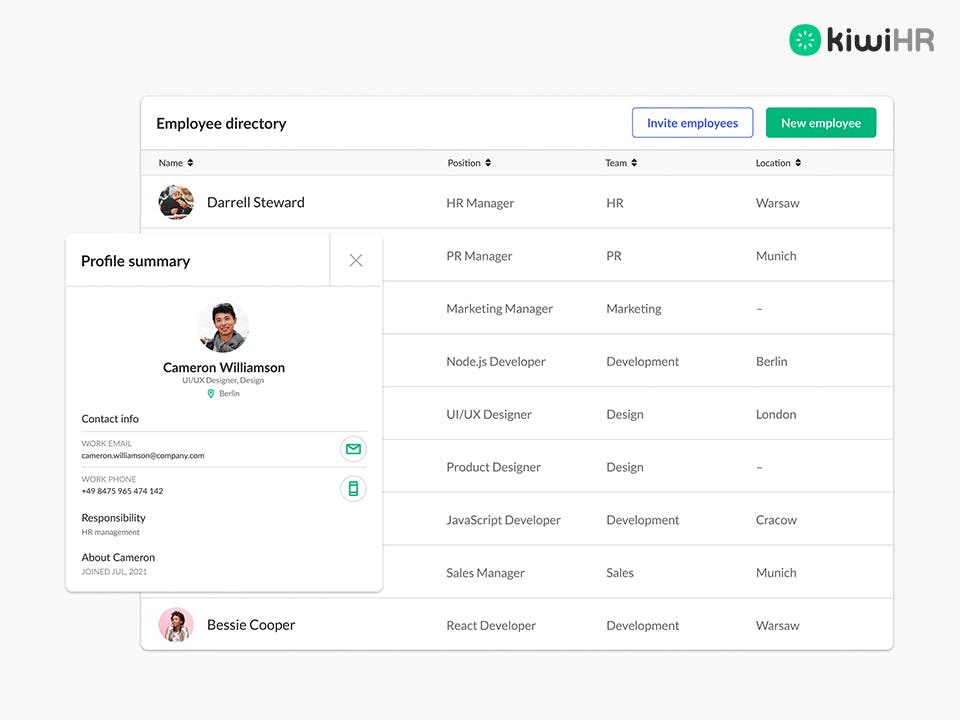960x720 pixels.
Task: Click the New employee button
Action: (820, 123)
